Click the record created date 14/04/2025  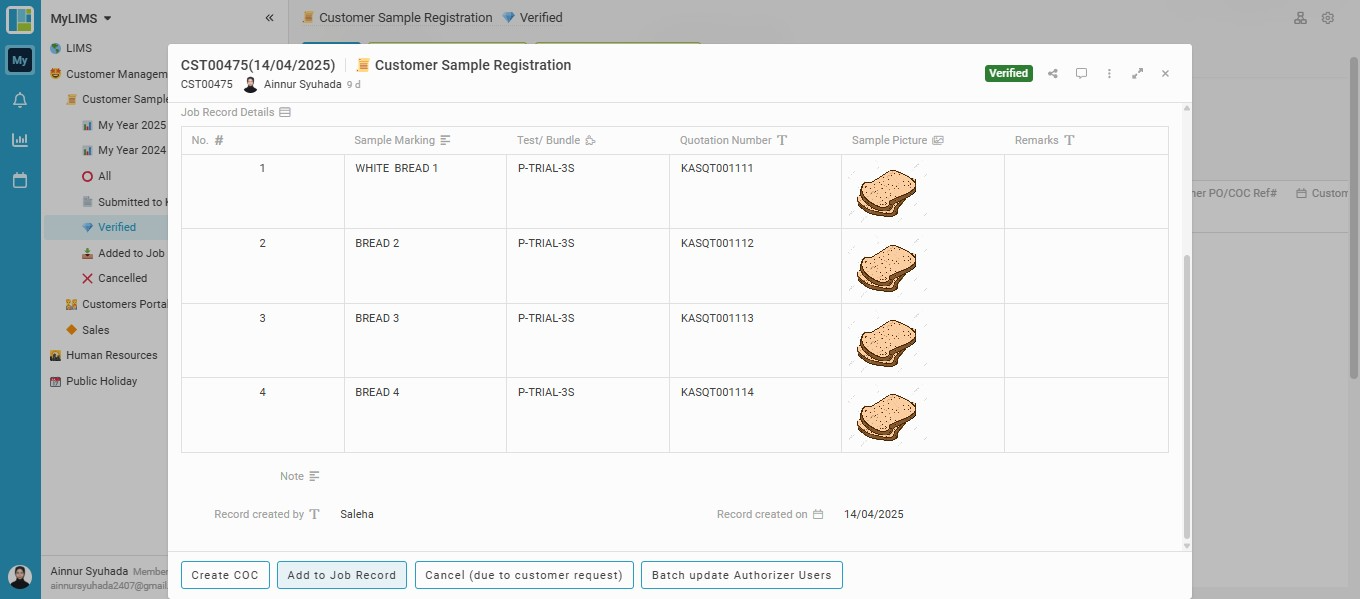874,514
